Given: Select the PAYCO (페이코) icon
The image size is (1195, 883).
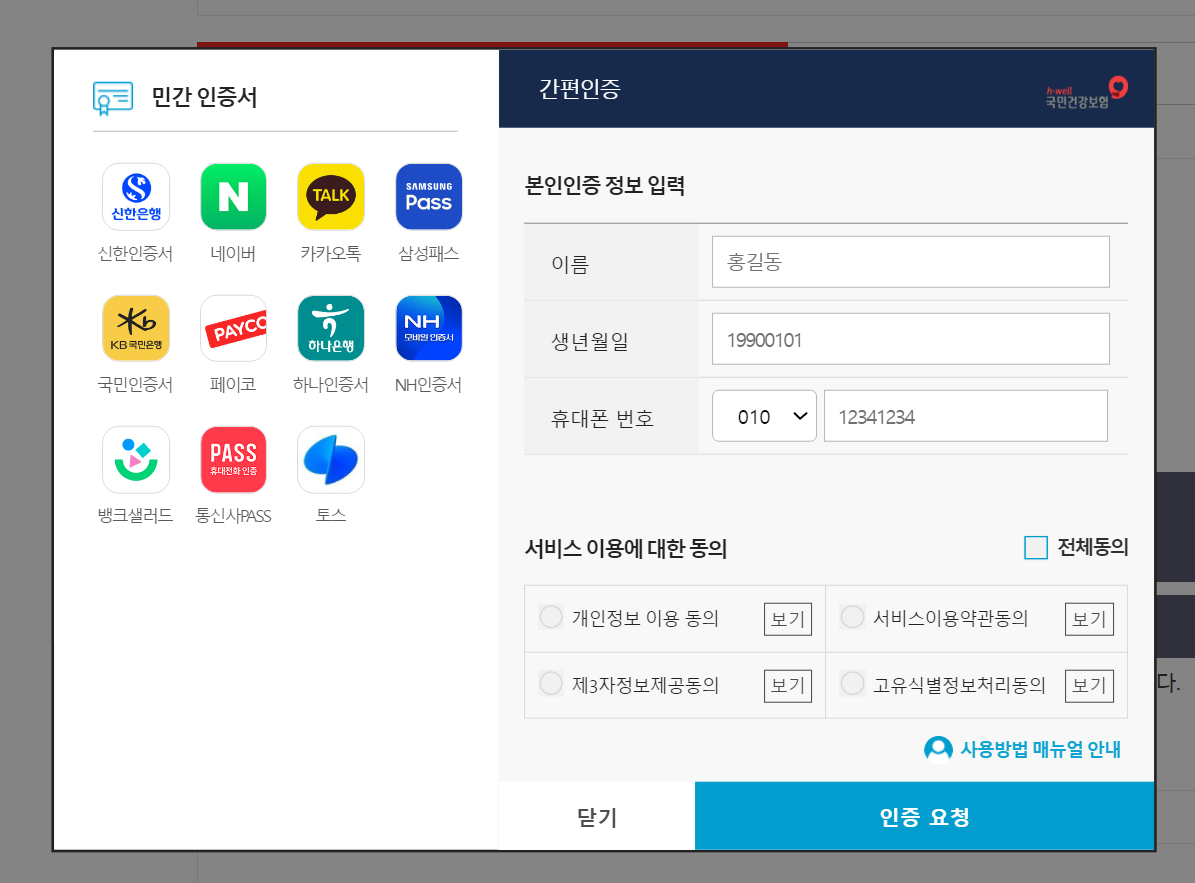Looking at the screenshot, I should pos(233,328).
